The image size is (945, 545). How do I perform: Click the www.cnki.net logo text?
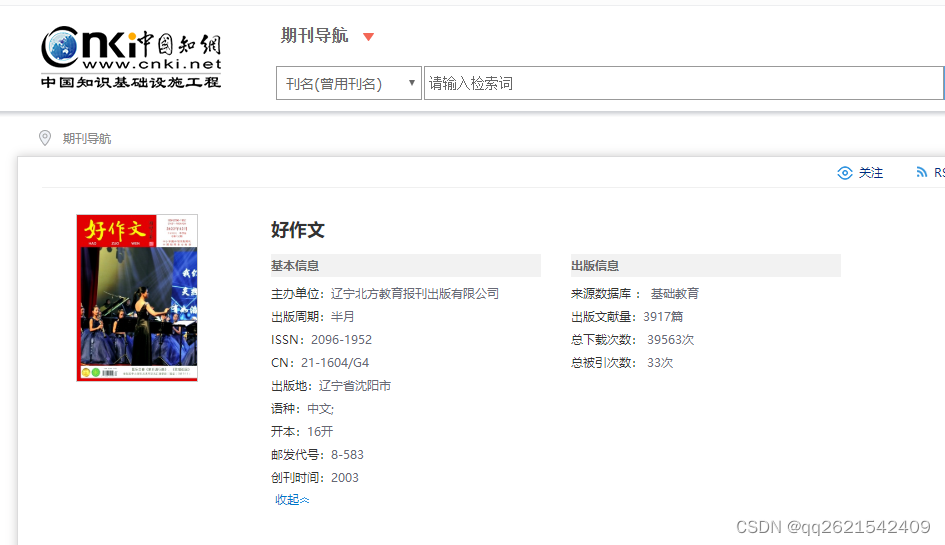point(152,64)
